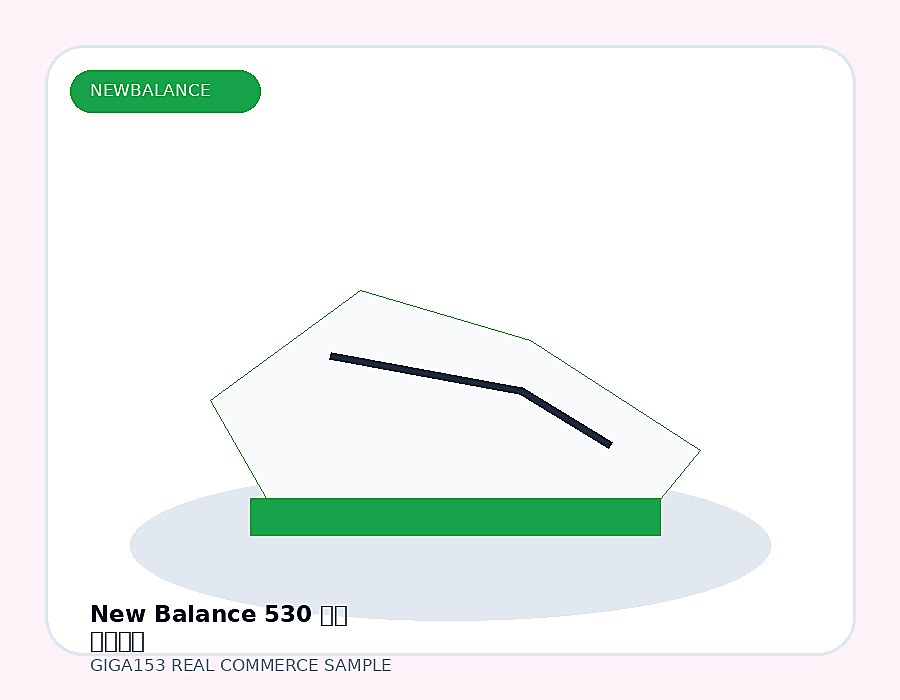The width and height of the screenshot is (900, 700).
Task: Click the green sole of the sneaker
Action: (x=455, y=517)
